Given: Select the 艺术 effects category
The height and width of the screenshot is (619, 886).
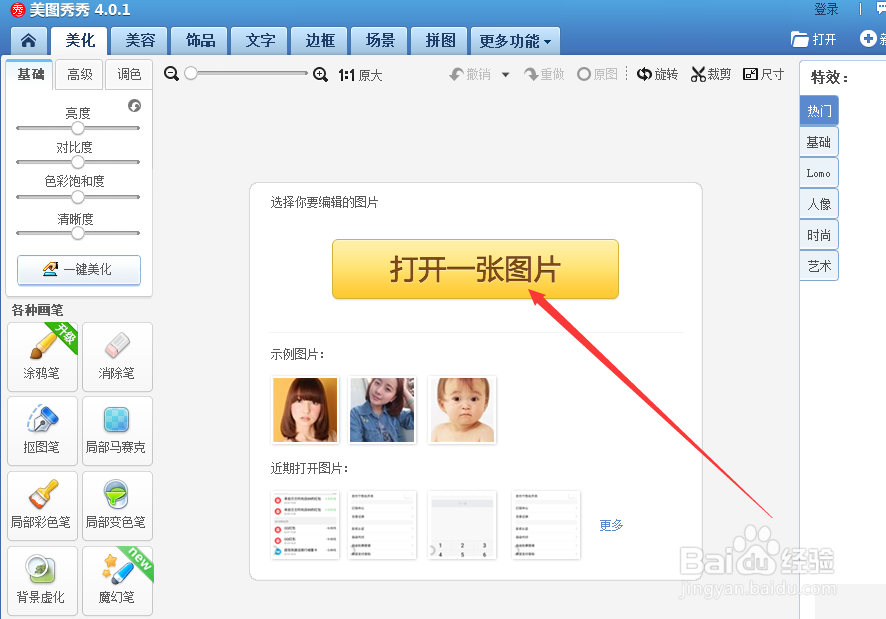Looking at the screenshot, I should (819, 266).
